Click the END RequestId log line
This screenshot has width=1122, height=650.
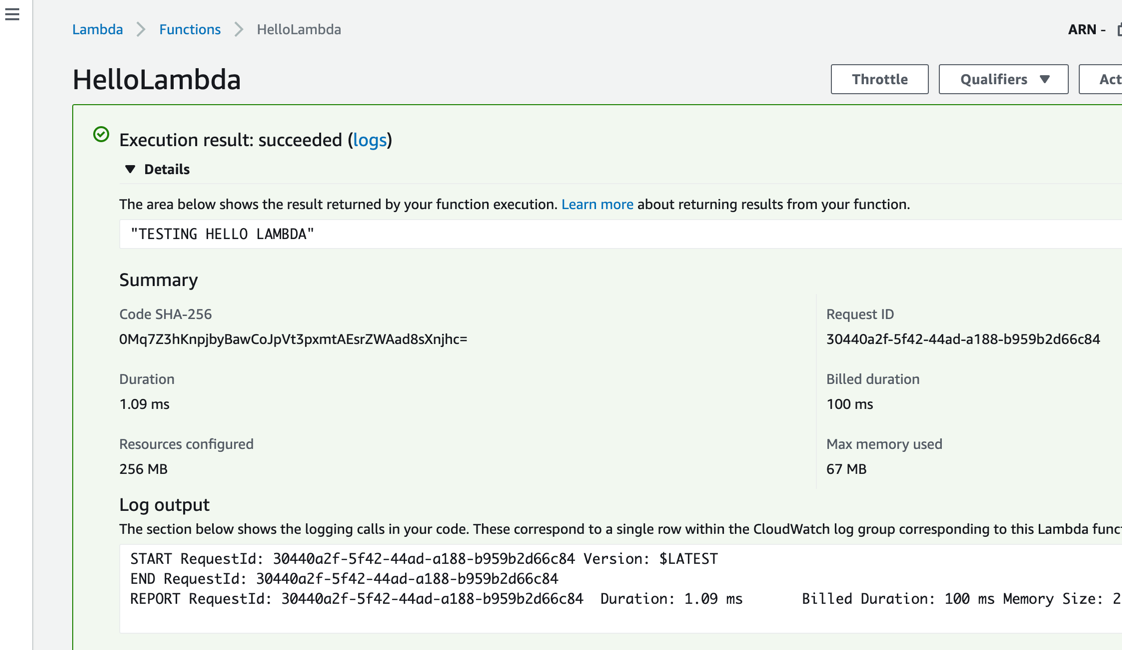pyautogui.click(x=343, y=579)
